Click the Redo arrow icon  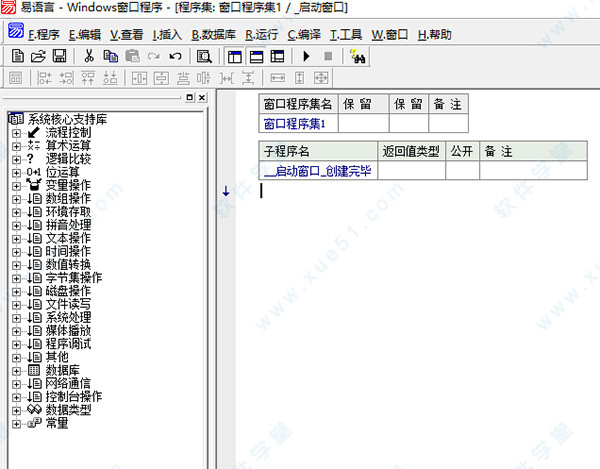(x=154, y=56)
